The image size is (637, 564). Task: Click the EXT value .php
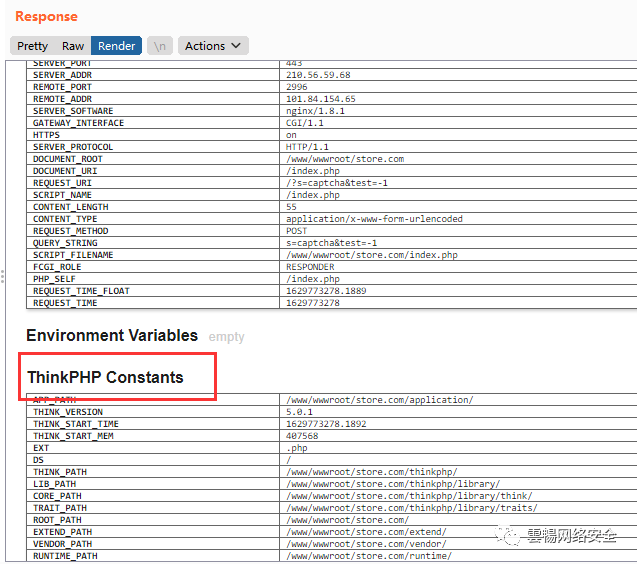point(297,448)
